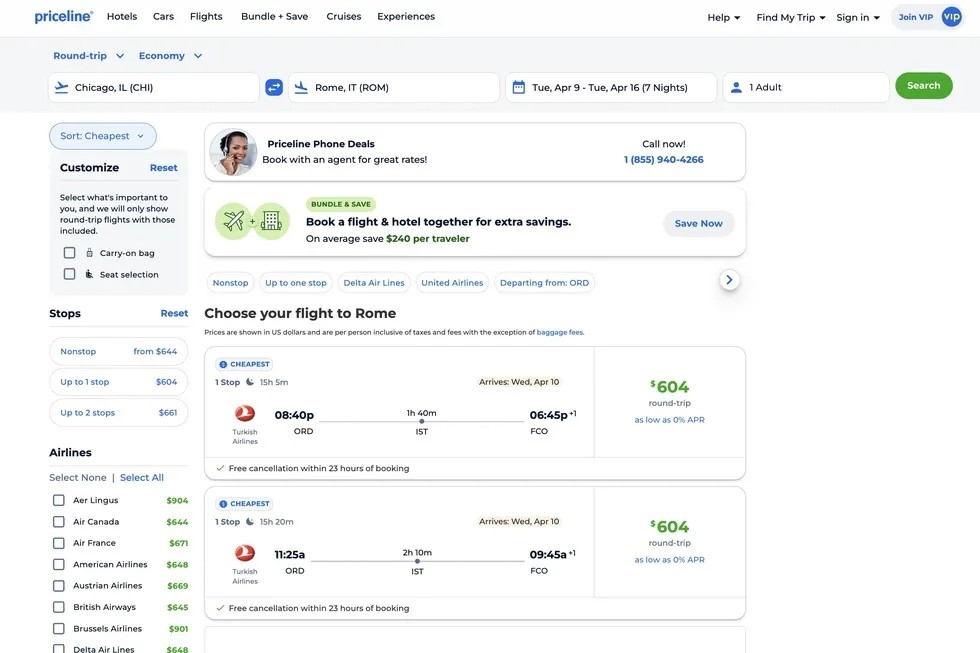
Task: Click the Chicago, IL (CHI) origin field
Action: click(x=154, y=87)
